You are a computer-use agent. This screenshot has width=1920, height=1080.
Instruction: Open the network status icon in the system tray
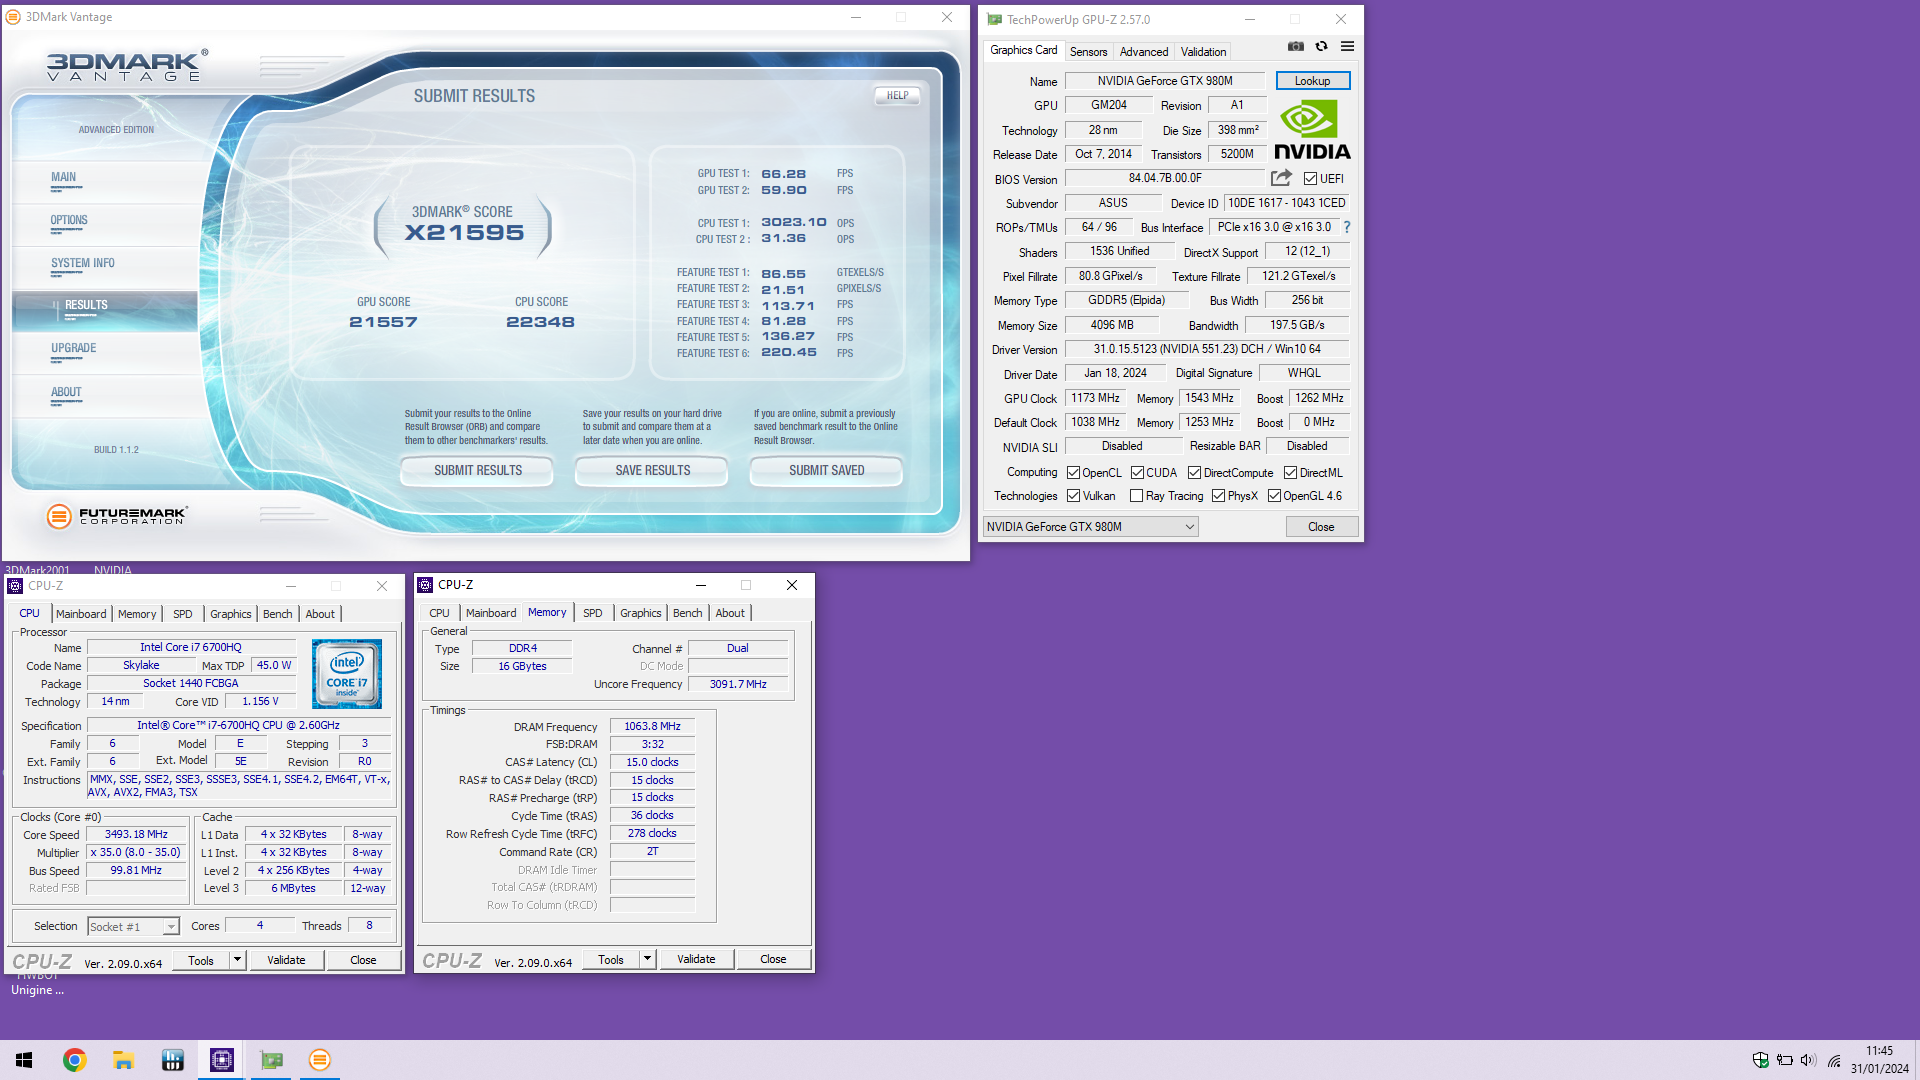click(x=1834, y=1060)
